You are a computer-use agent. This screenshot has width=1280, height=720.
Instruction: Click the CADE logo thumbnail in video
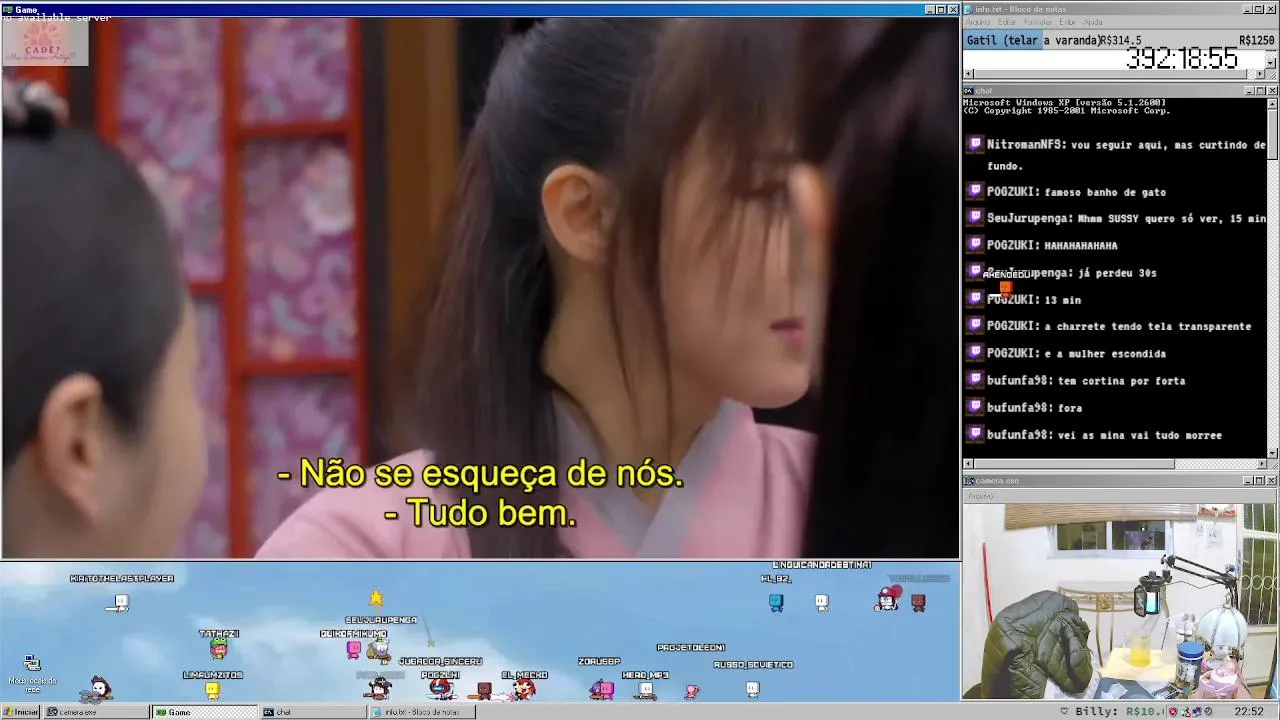click(x=45, y=42)
